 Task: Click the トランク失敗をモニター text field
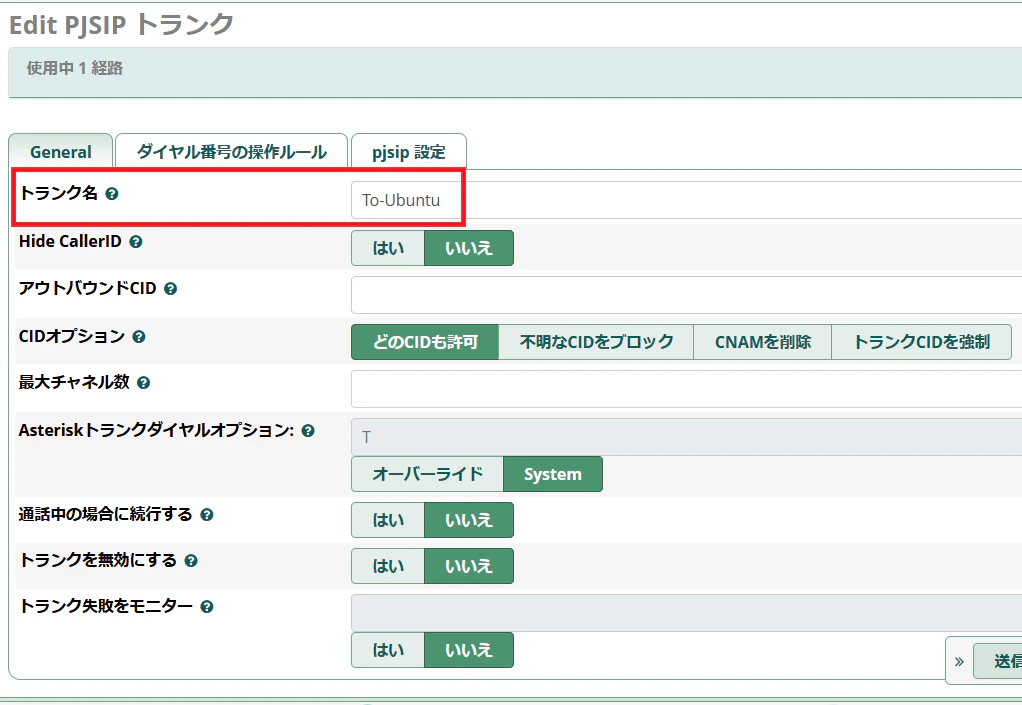point(686,612)
